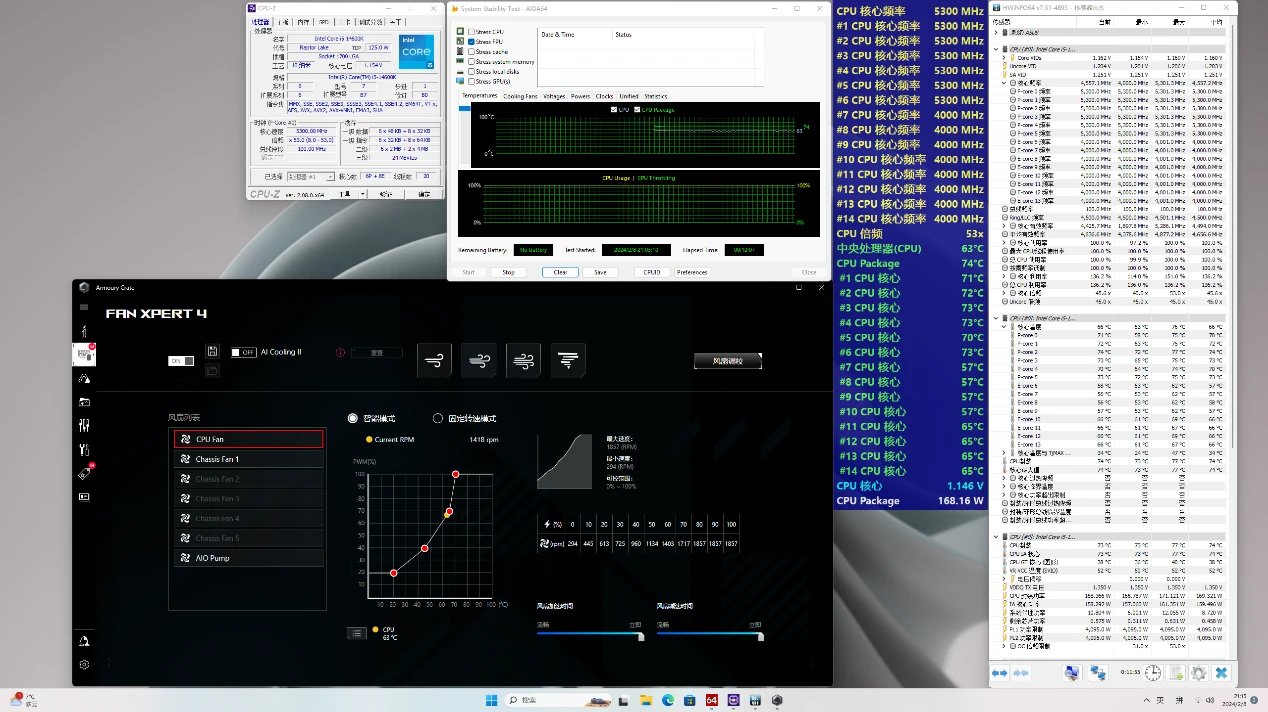Click the temperature source list icon
This screenshot has height=712, width=1268.
click(x=356, y=632)
